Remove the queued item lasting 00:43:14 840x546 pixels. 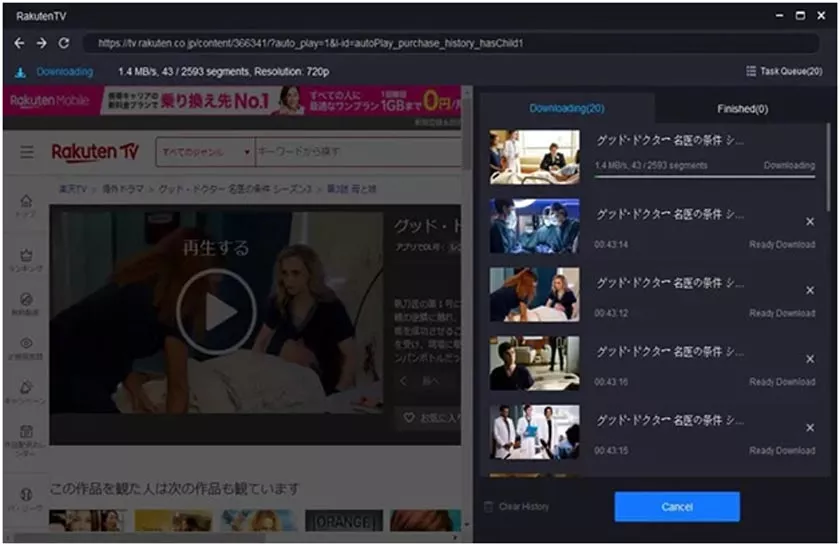click(x=810, y=221)
